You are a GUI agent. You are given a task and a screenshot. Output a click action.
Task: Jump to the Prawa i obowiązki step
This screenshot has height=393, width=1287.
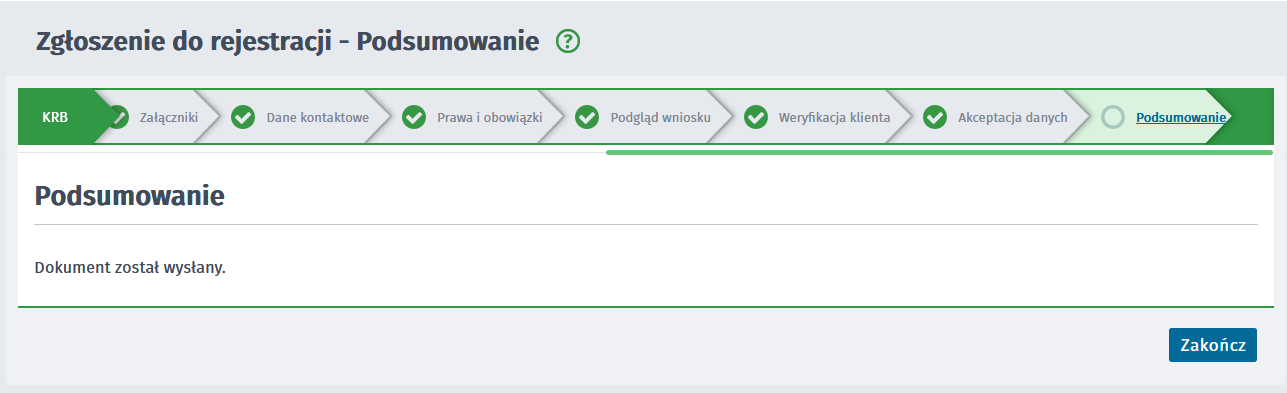click(x=490, y=117)
